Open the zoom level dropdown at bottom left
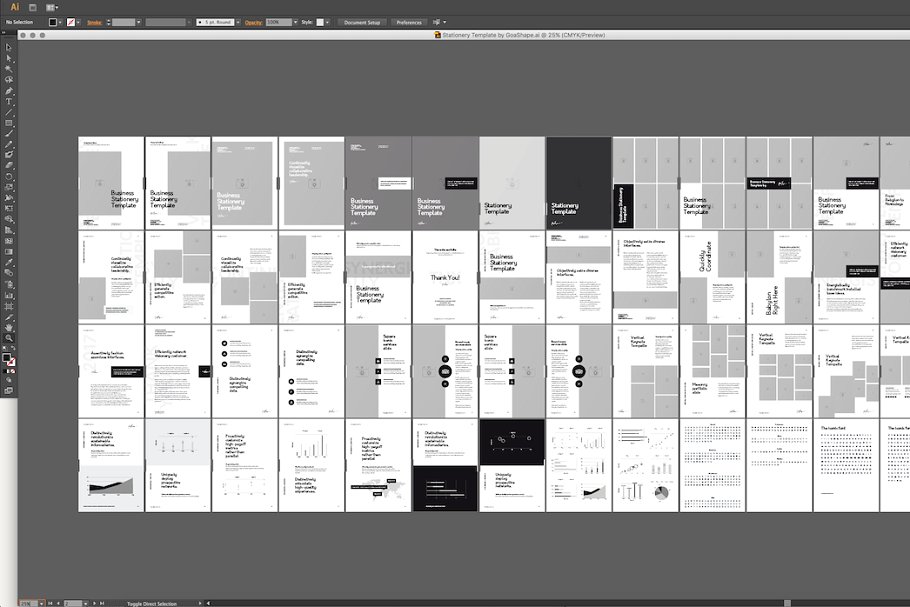 pyautogui.click(x=41, y=600)
